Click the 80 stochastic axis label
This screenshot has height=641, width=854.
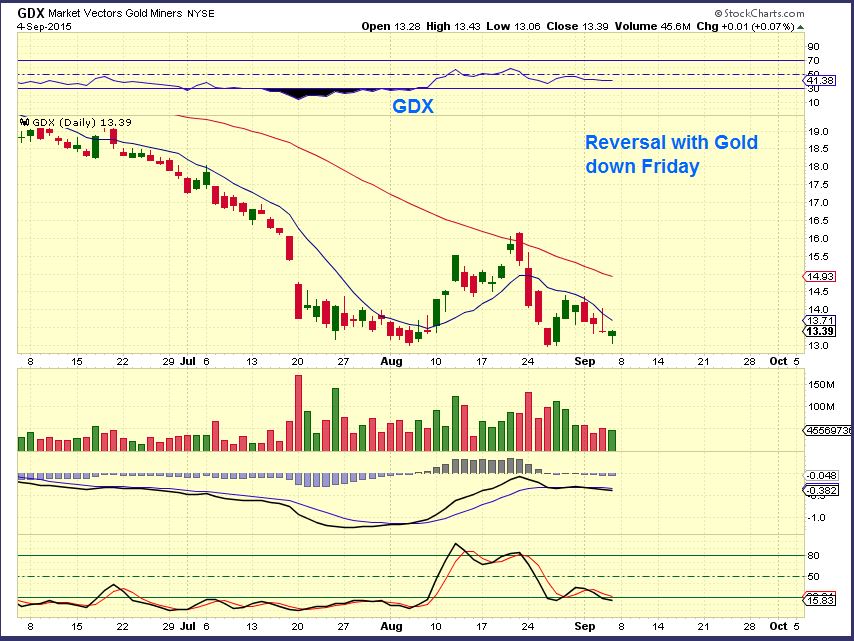(x=813, y=555)
